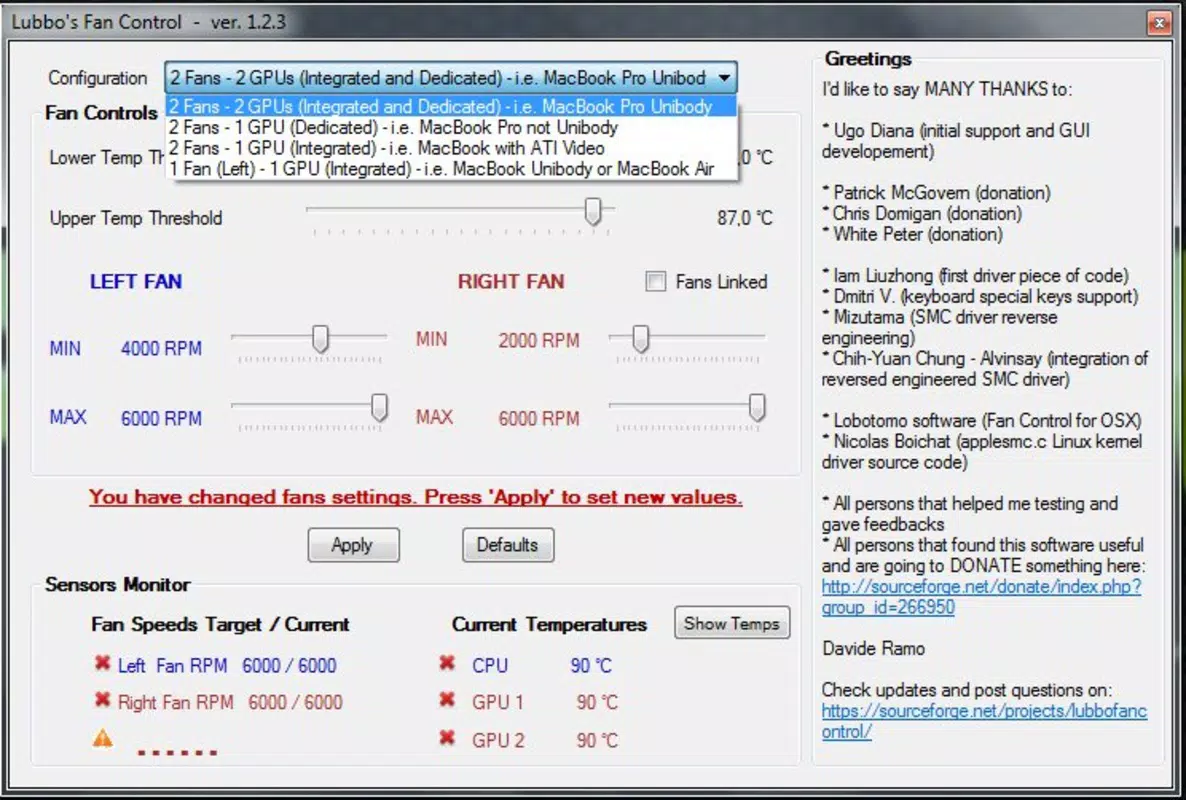The width and height of the screenshot is (1186, 800).
Task: Click the LEFT FAN heading
Action: click(x=136, y=281)
